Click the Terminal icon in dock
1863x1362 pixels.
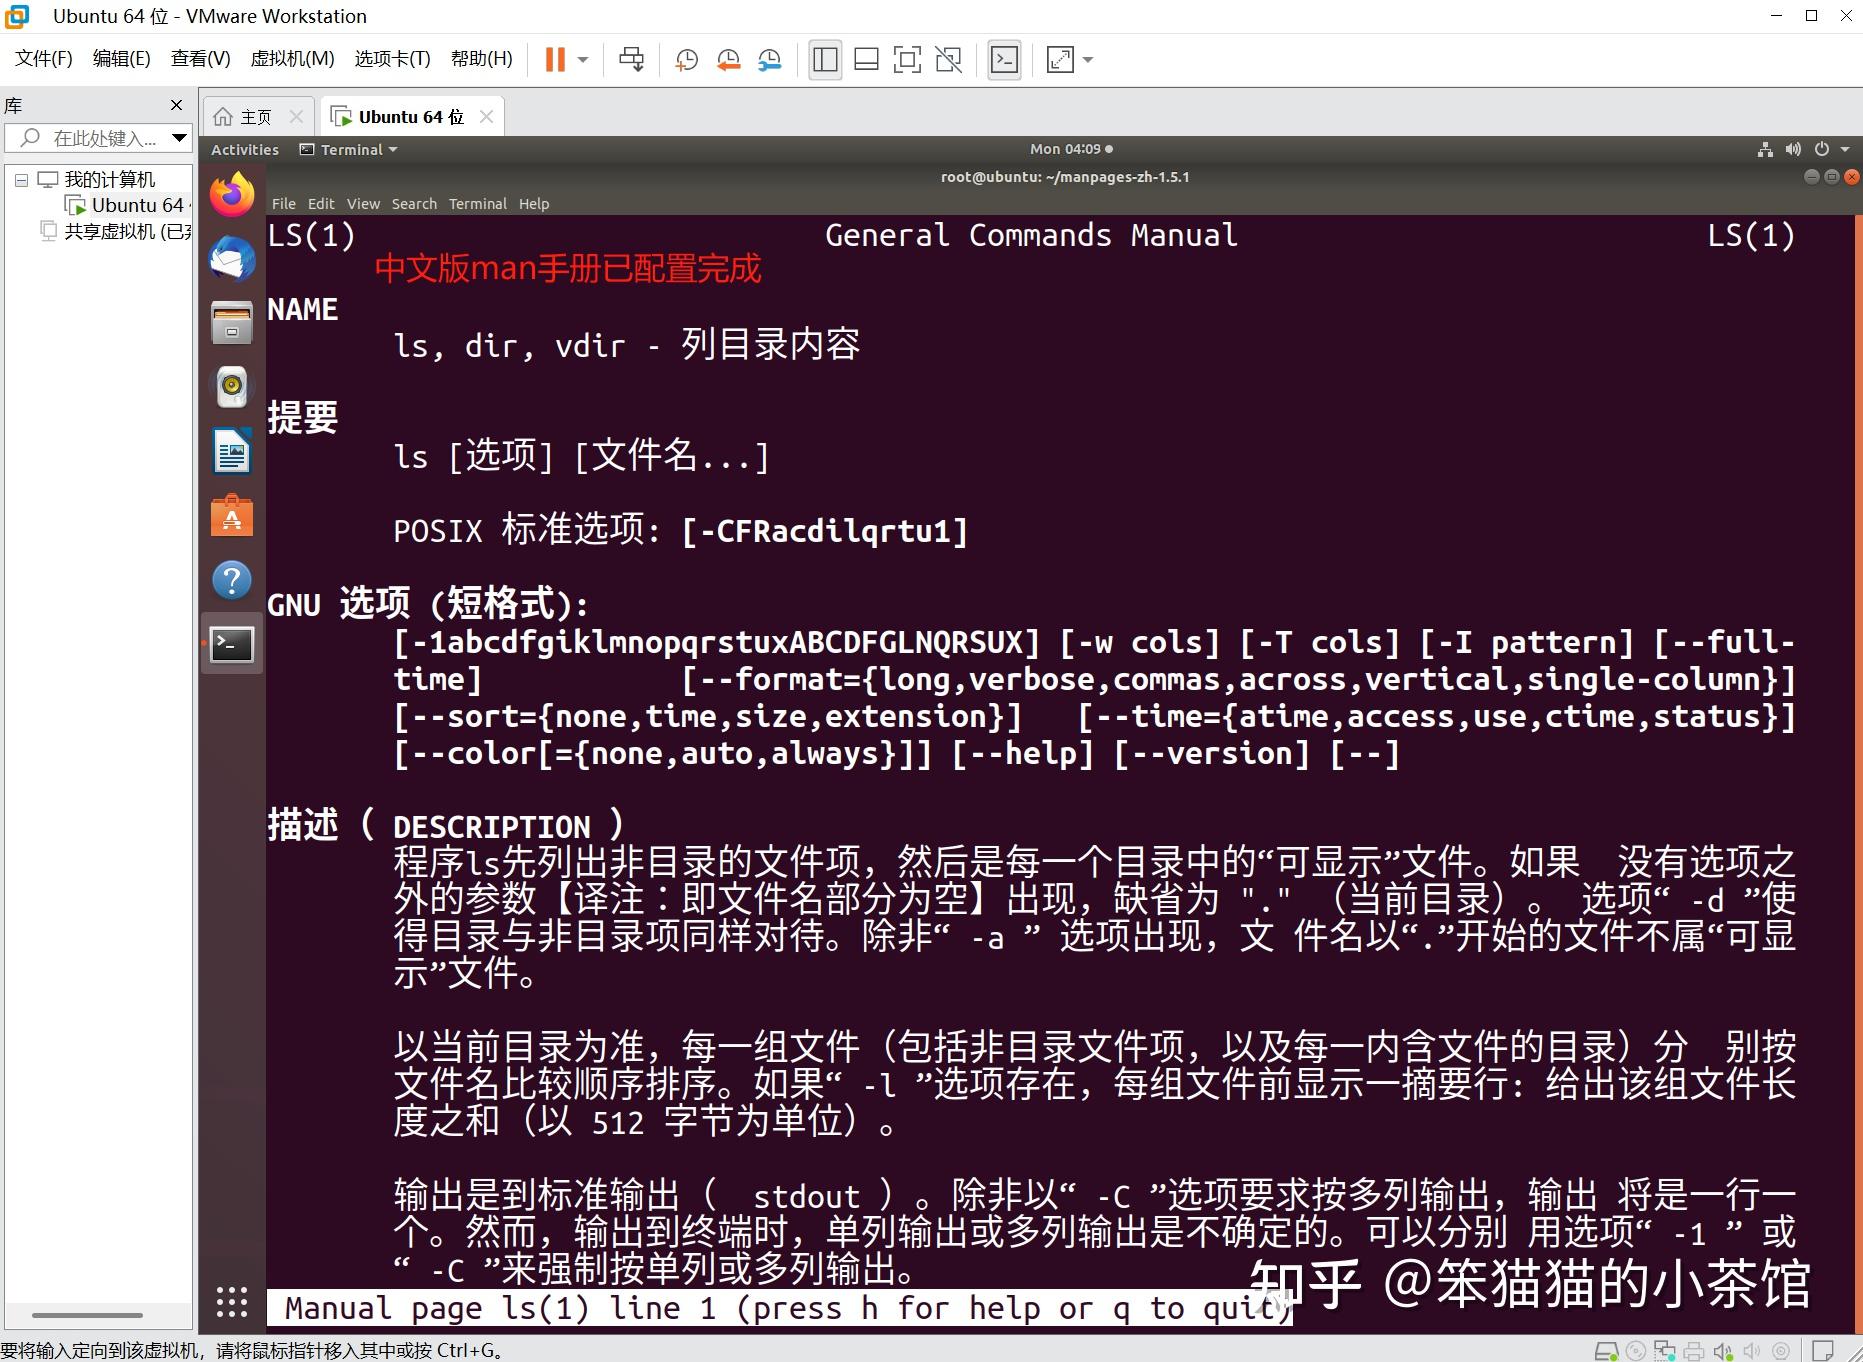(232, 644)
